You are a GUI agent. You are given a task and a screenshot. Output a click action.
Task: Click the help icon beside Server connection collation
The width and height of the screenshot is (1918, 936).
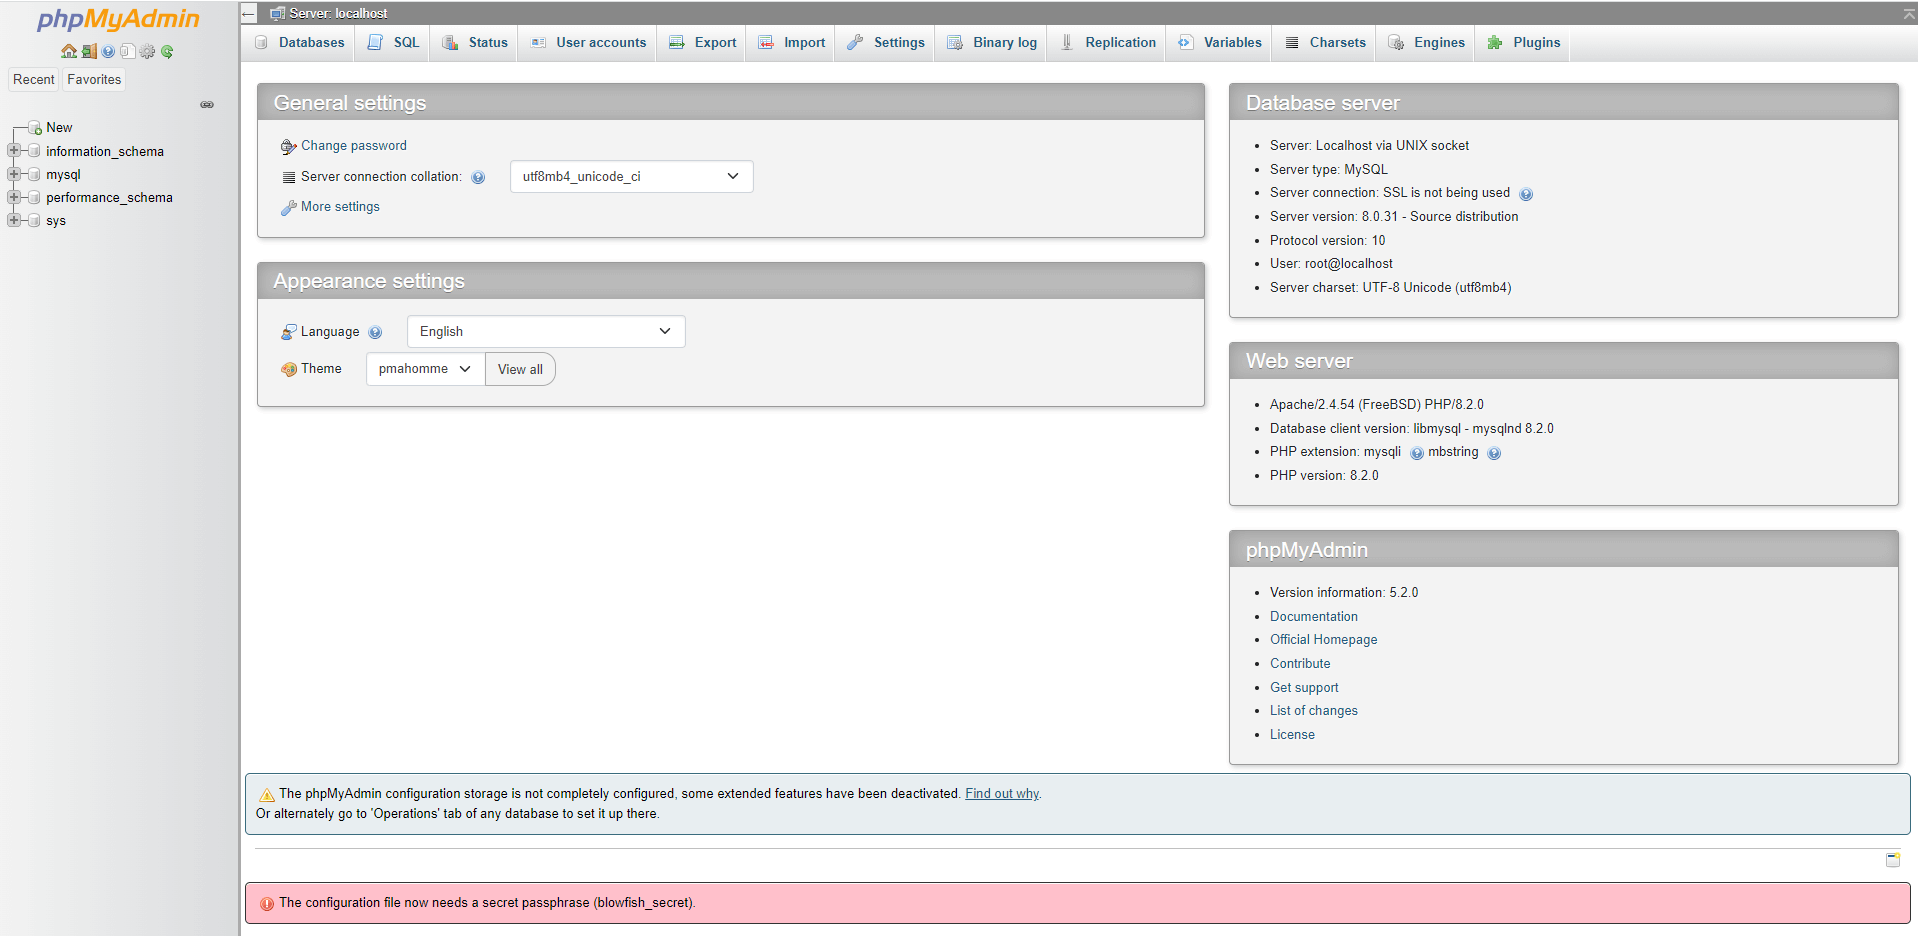(480, 177)
